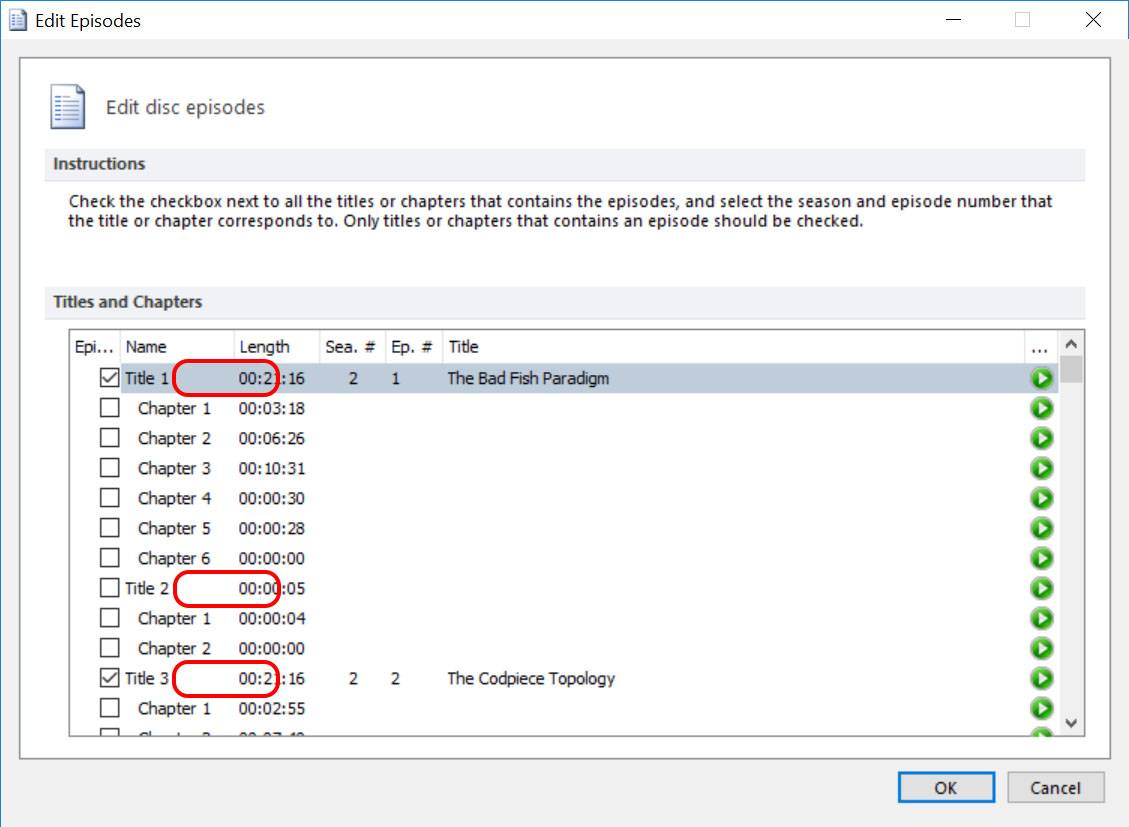Click season number 2 in Title 3 row
Viewport: 1129px width, 827px height.
point(353,679)
